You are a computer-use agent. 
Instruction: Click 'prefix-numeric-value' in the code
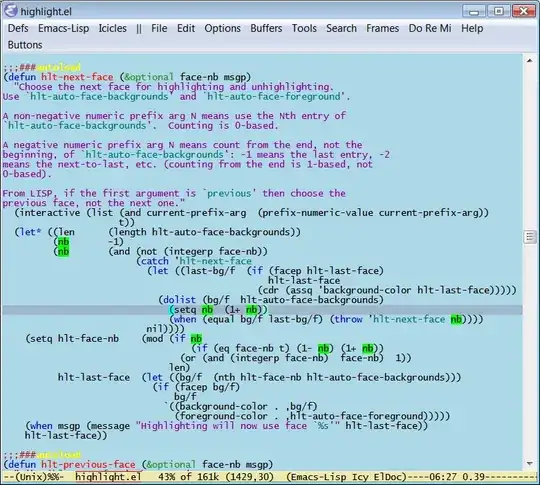coord(318,213)
